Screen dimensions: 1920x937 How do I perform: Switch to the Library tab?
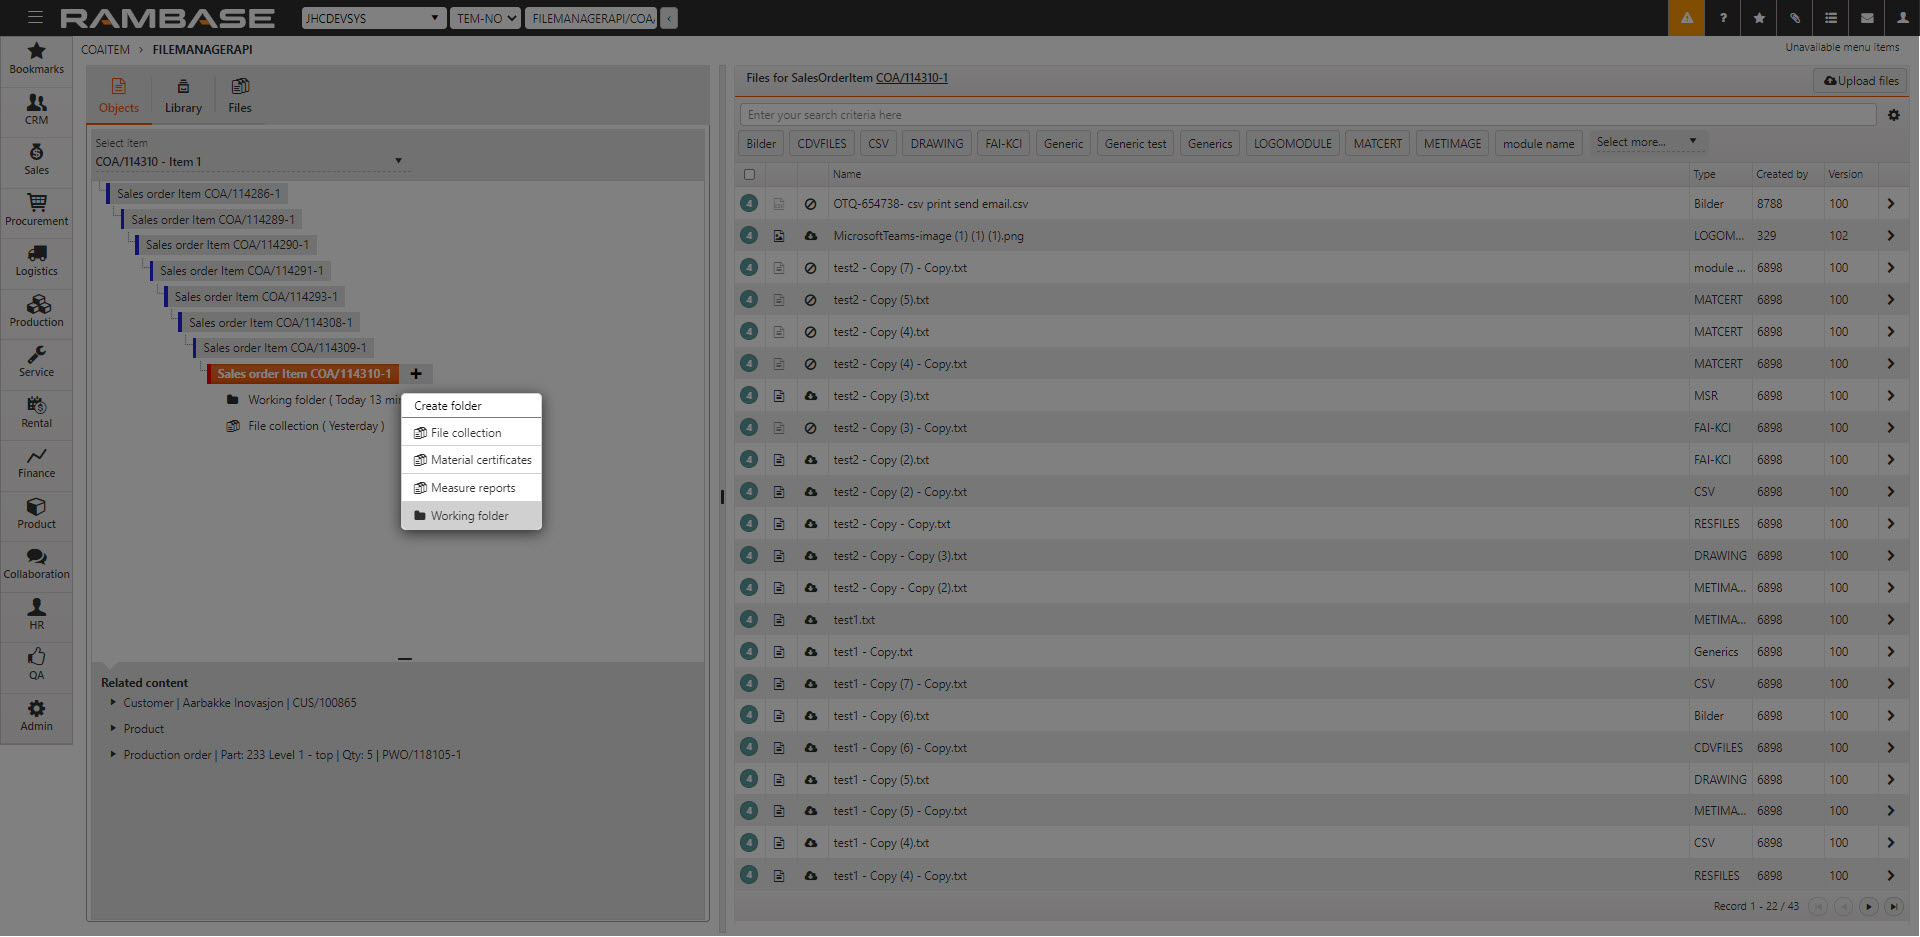(x=183, y=96)
